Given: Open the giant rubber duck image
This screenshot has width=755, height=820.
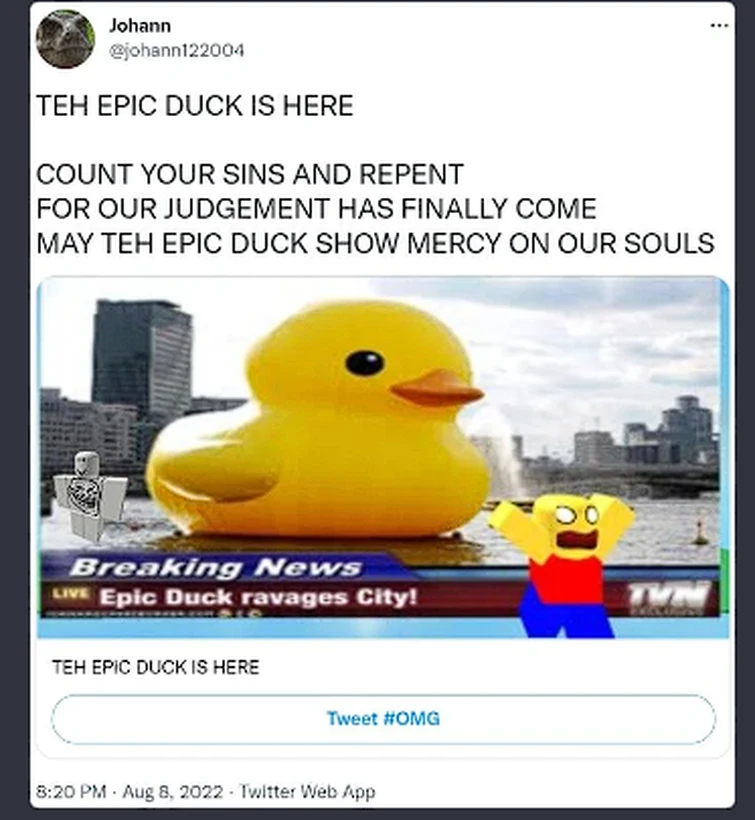Looking at the screenshot, I should 383,457.
